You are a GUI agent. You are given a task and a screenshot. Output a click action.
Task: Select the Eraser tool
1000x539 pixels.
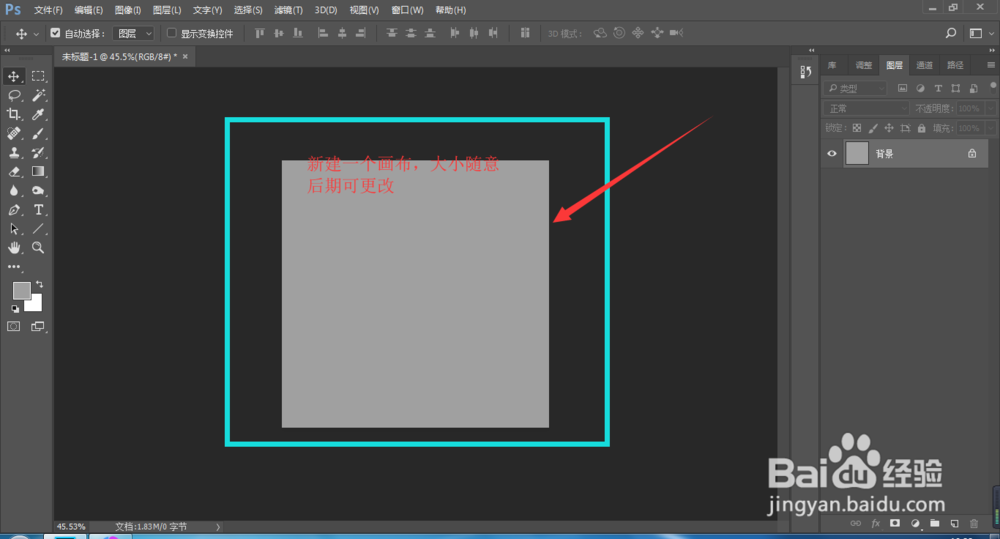coord(13,172)
